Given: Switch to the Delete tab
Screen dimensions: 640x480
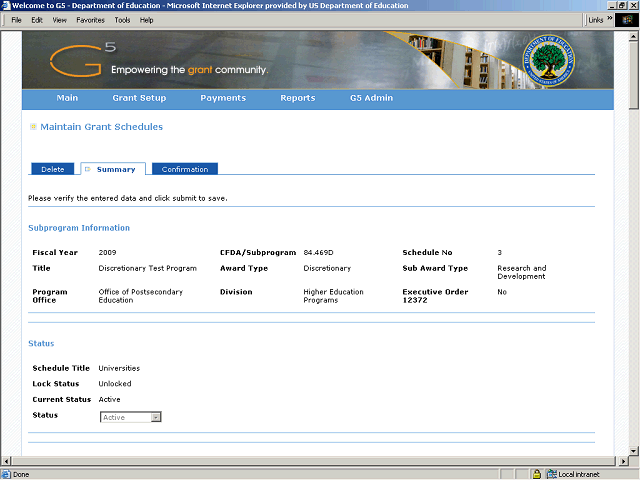Looking at the screenshot, I should 53,169.
